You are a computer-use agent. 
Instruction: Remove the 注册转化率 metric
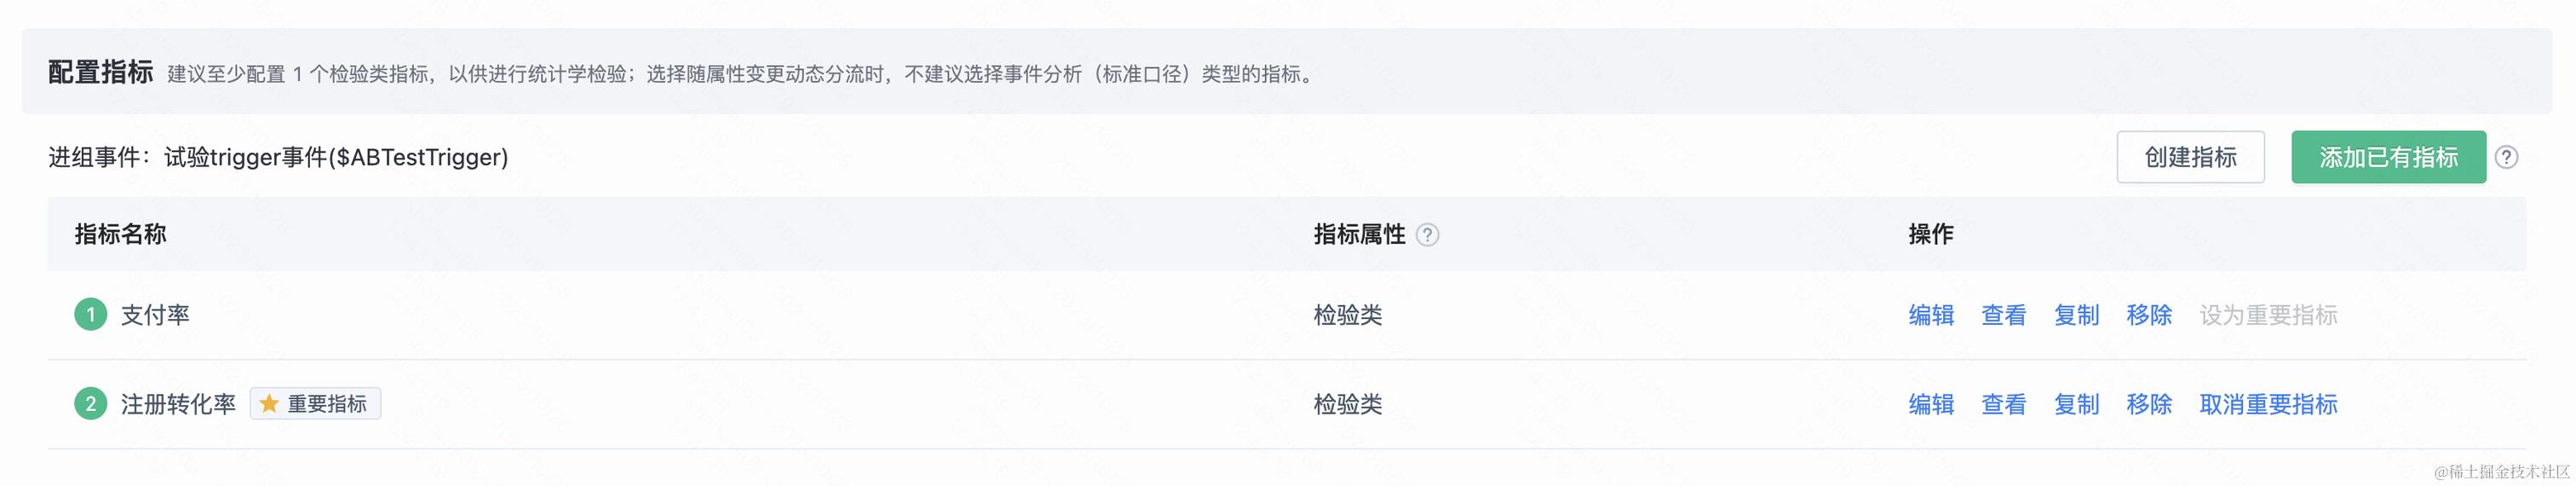(x=2149, y=404)
